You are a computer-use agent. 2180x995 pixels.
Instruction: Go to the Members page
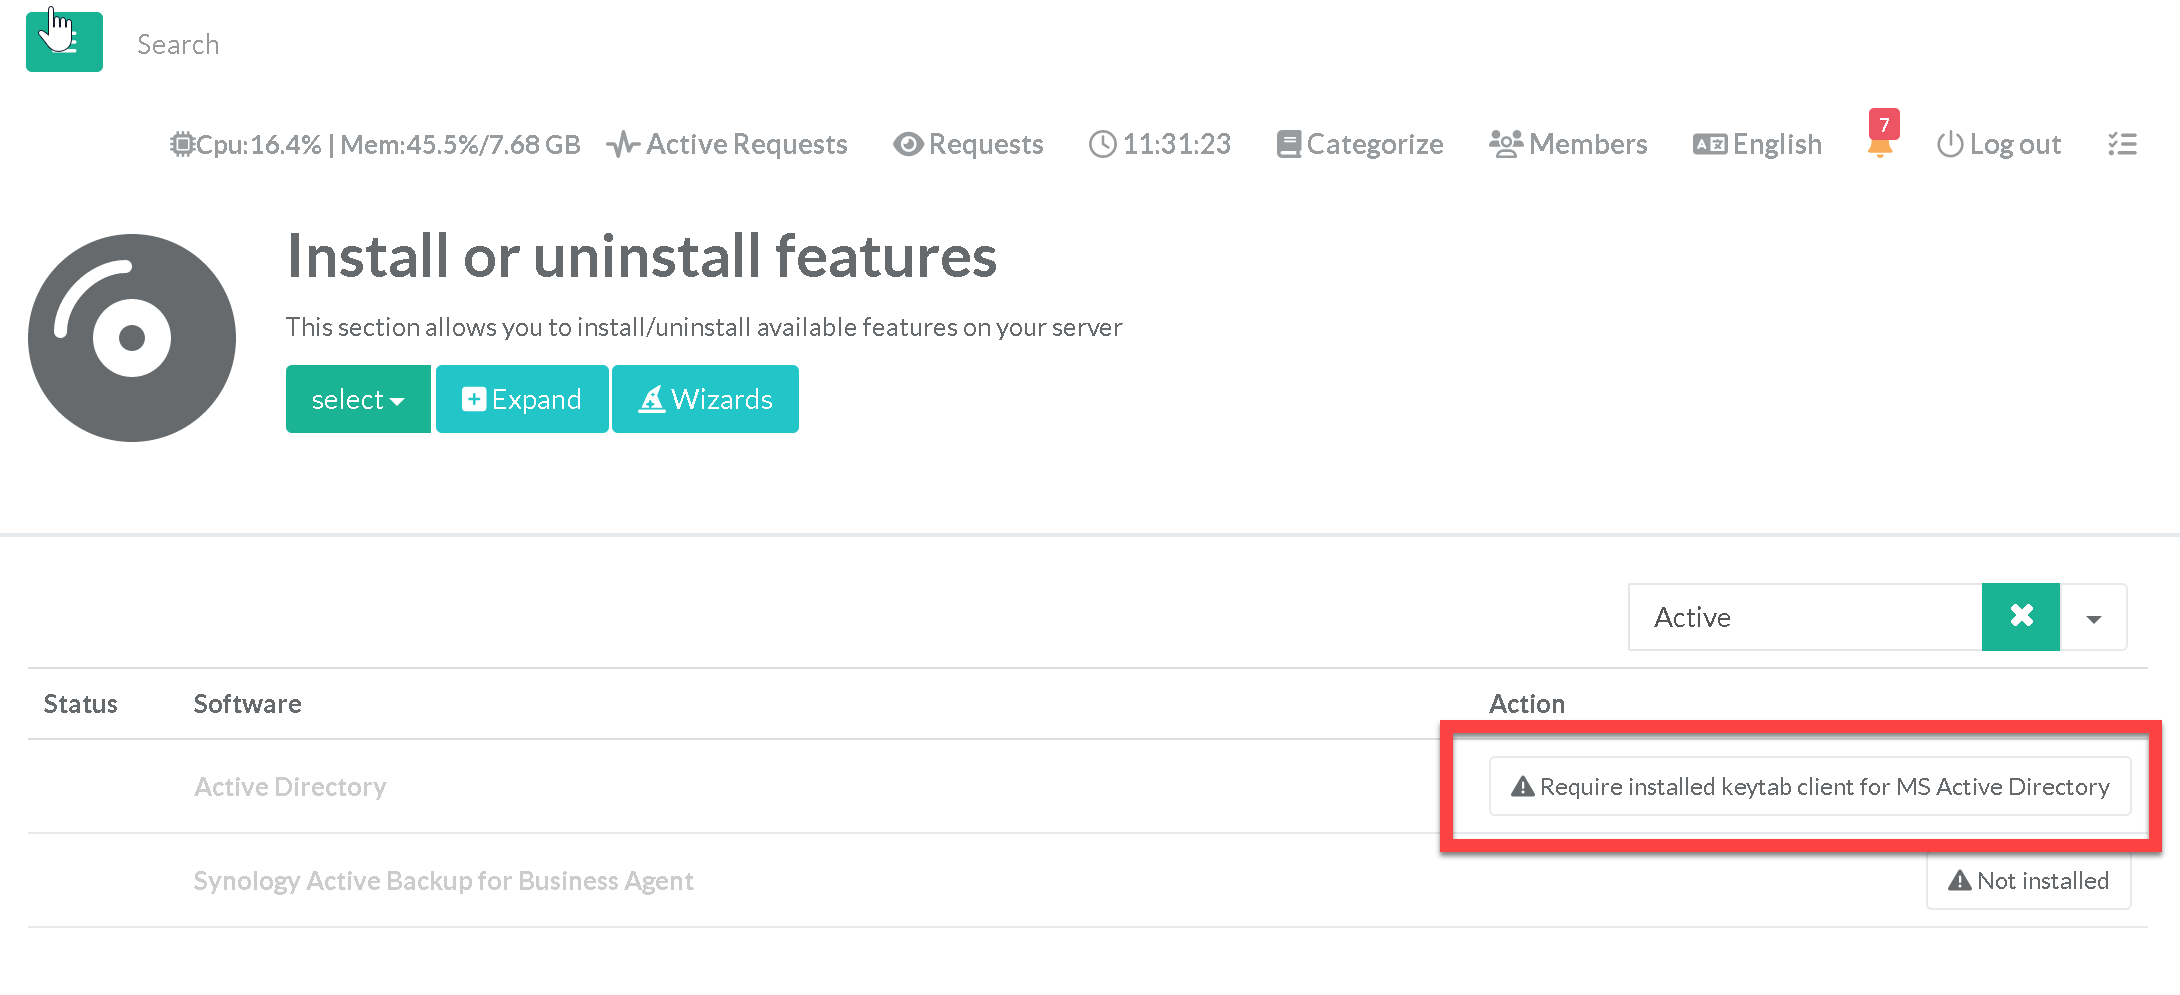1568,145
